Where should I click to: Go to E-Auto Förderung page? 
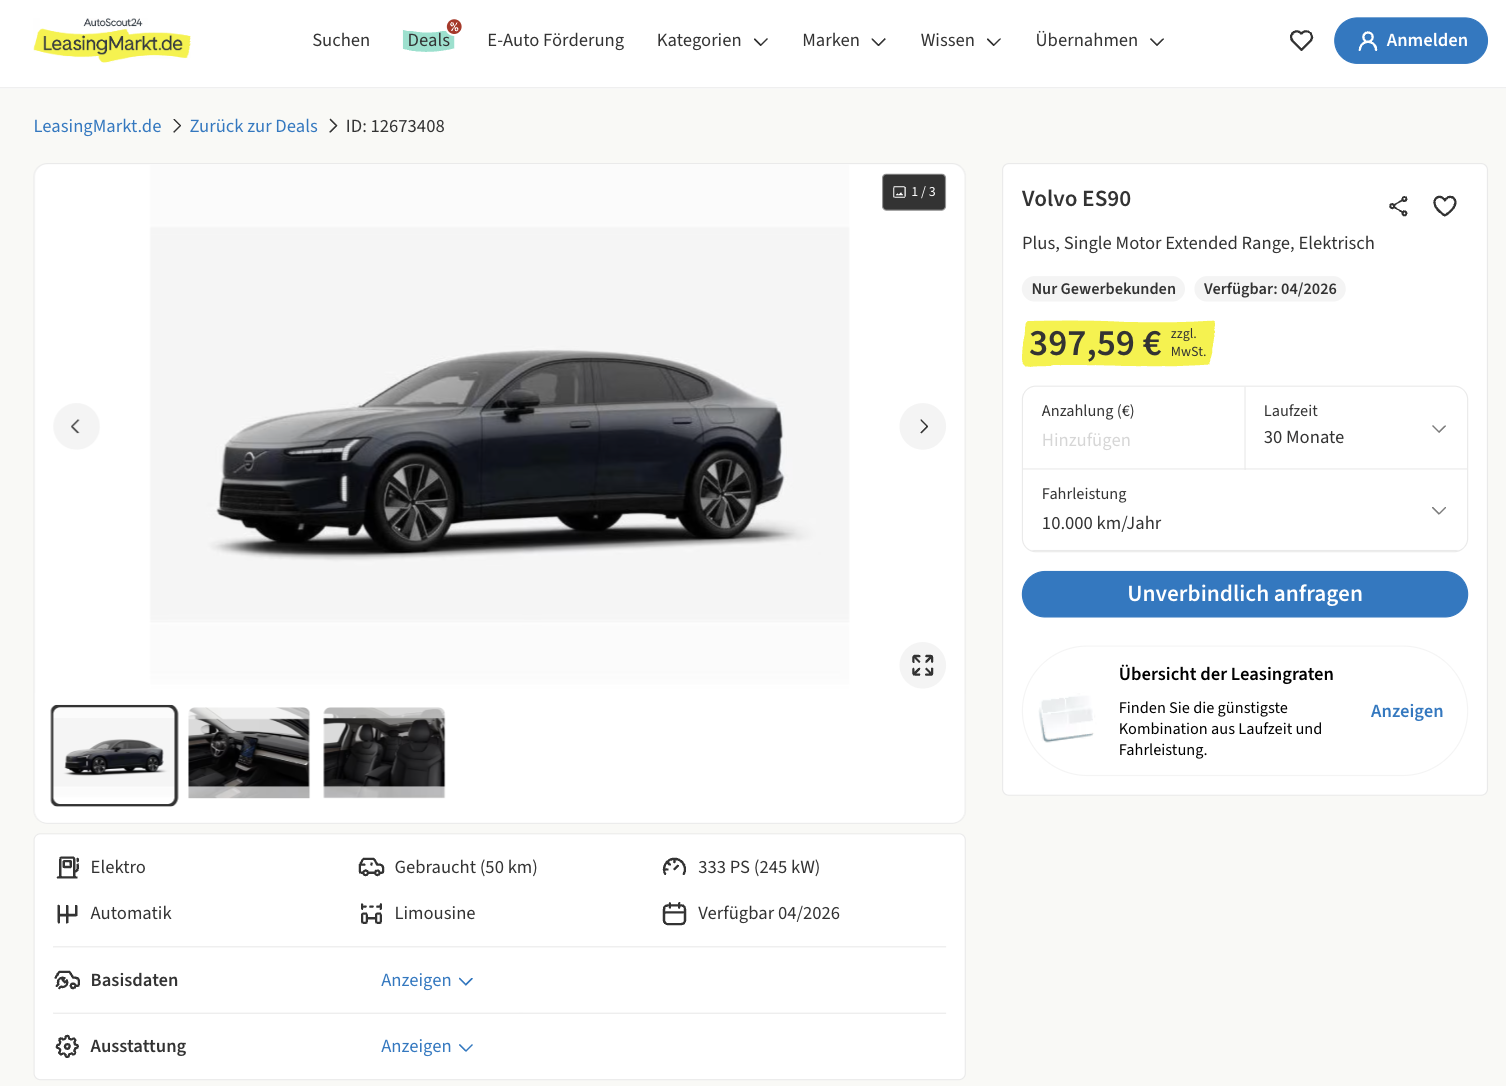coord(555,41)
